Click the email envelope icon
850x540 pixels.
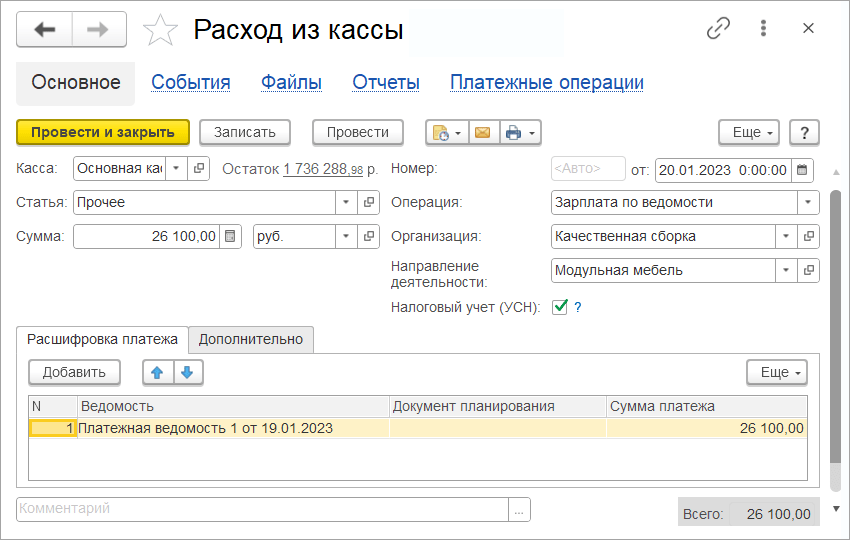pyautogui.click(x=483, y=132)
